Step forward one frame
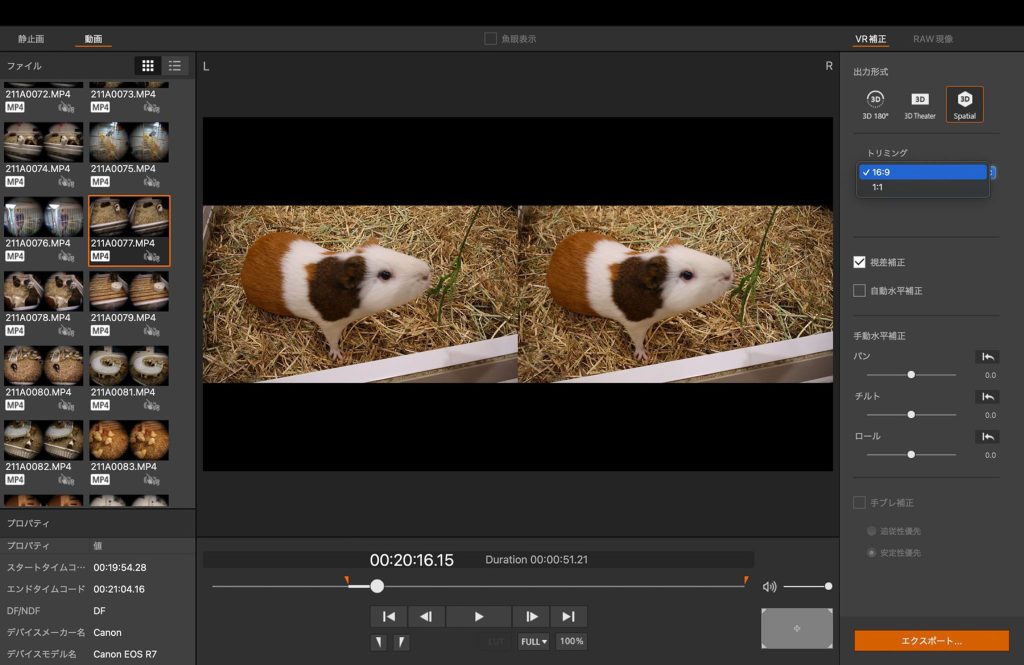This screenshot has width=1024, height=665. click(x=532, y=617)
